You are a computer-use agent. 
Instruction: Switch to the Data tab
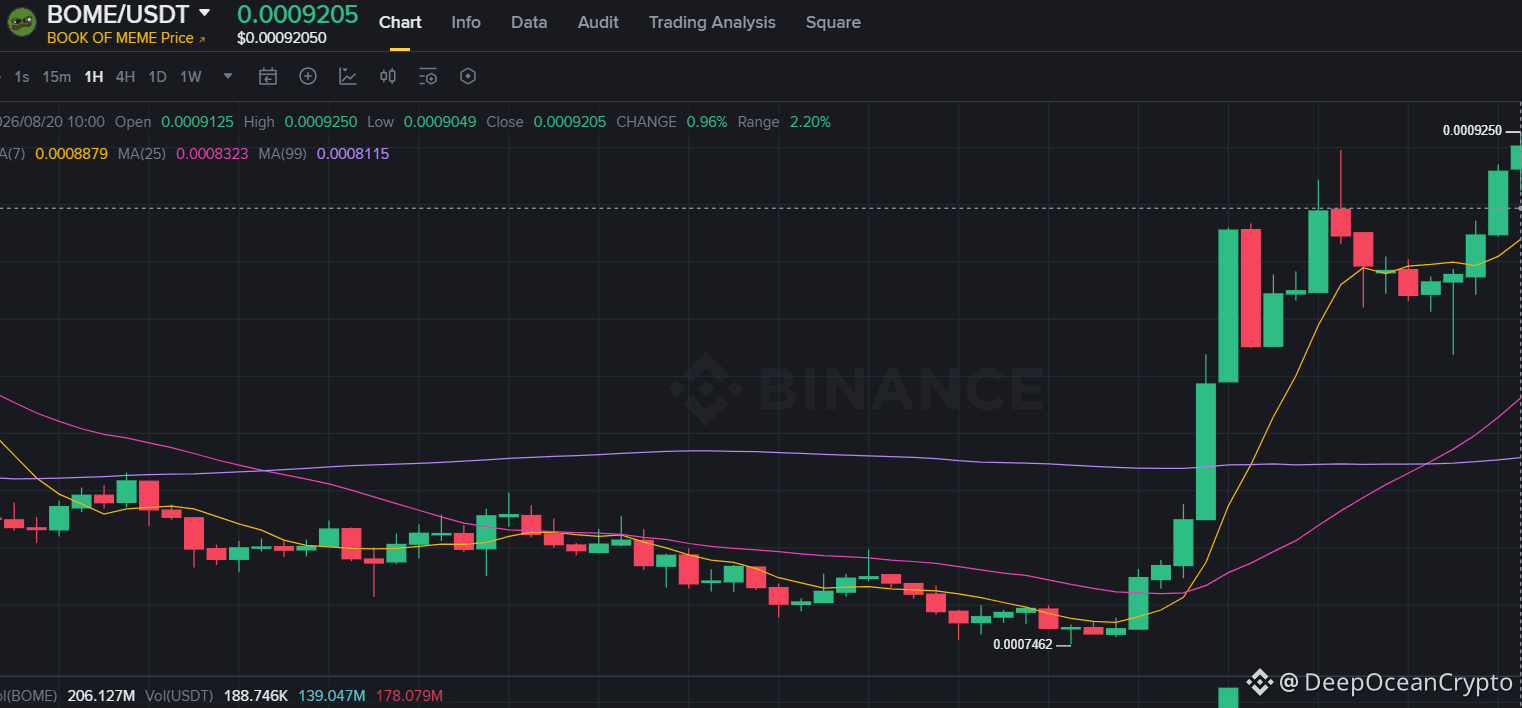(529, 22)
